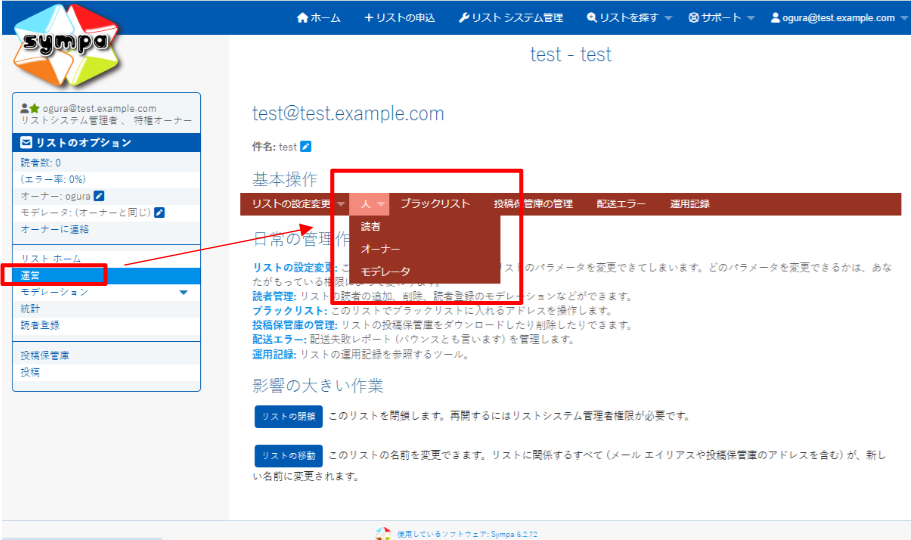Open the ブラックリスト menu item

tap(435, 204)
